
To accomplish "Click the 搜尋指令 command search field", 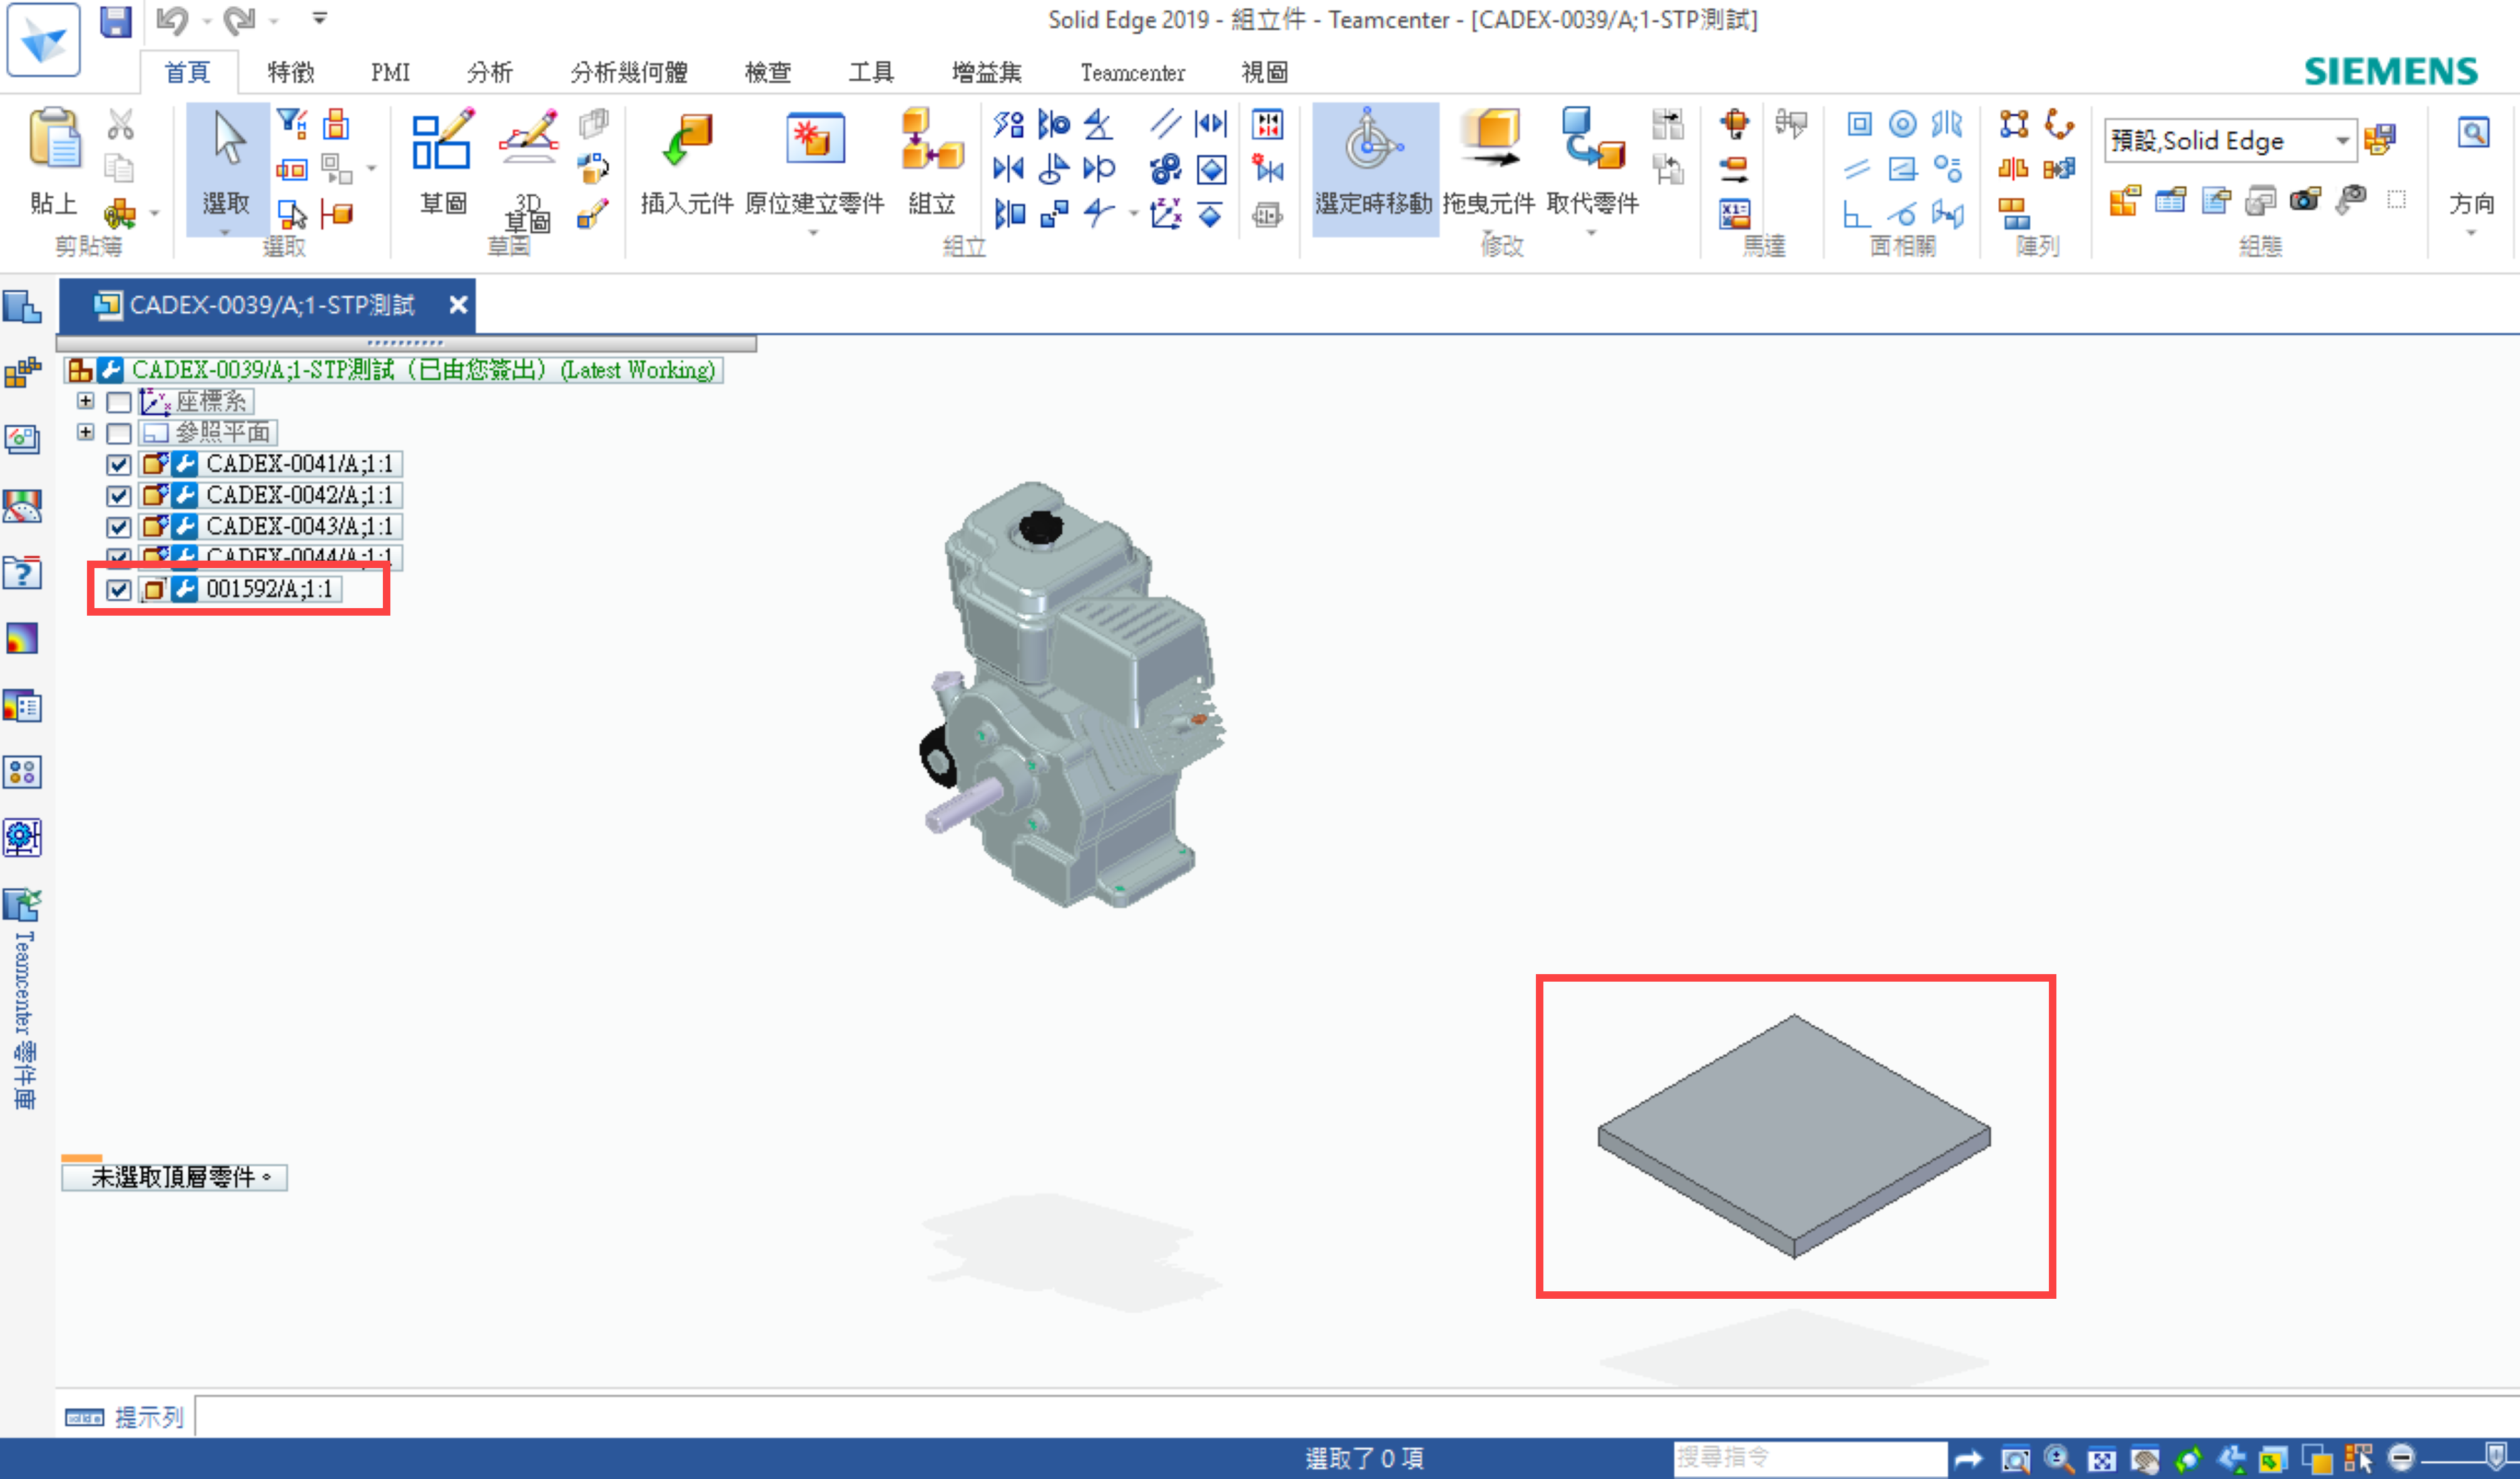I will [x=1810, y=1458].
